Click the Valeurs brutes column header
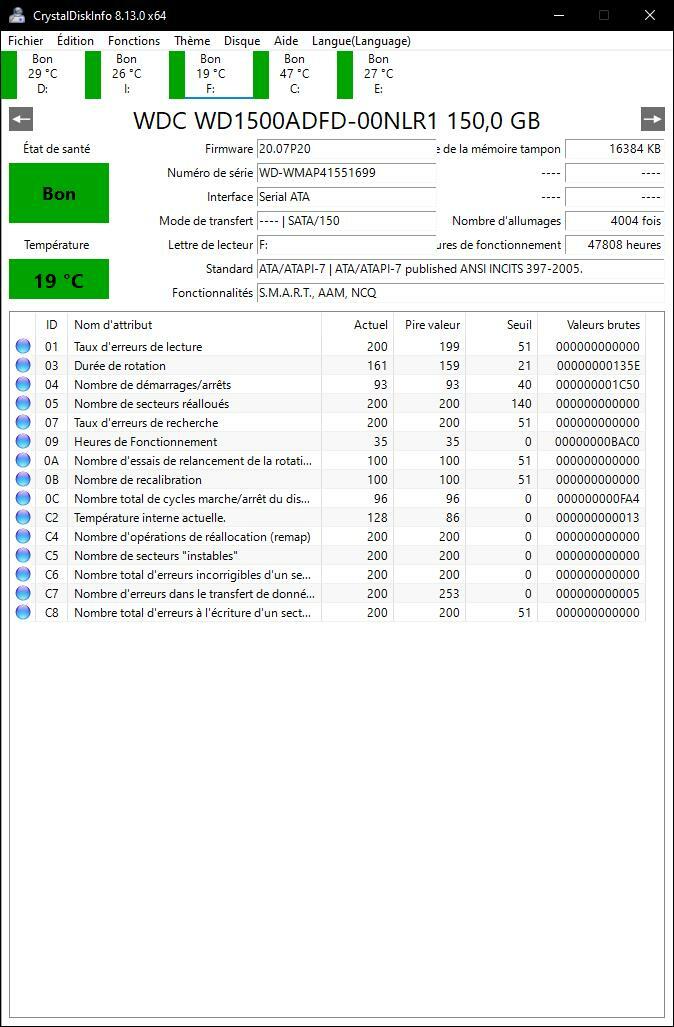The height and width of the screenshot is (1027, 674). [x=591, y=325]
